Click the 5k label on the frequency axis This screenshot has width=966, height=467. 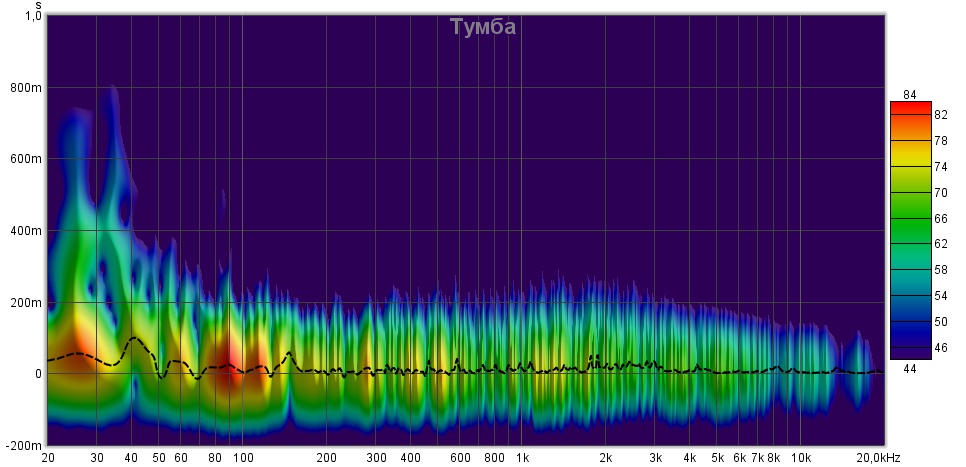[717, 458]
